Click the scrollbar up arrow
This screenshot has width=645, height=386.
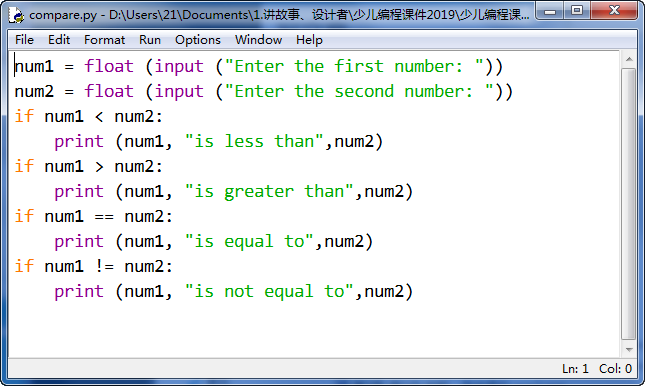pyautogui.click(x=629, y=59)
